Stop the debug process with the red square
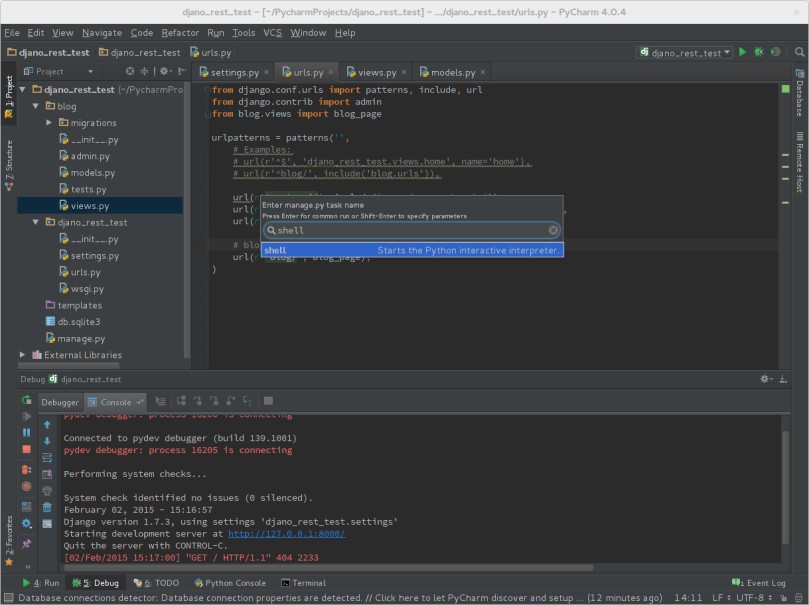The width and height of the screenshot is (809, 605). point(26,449)
